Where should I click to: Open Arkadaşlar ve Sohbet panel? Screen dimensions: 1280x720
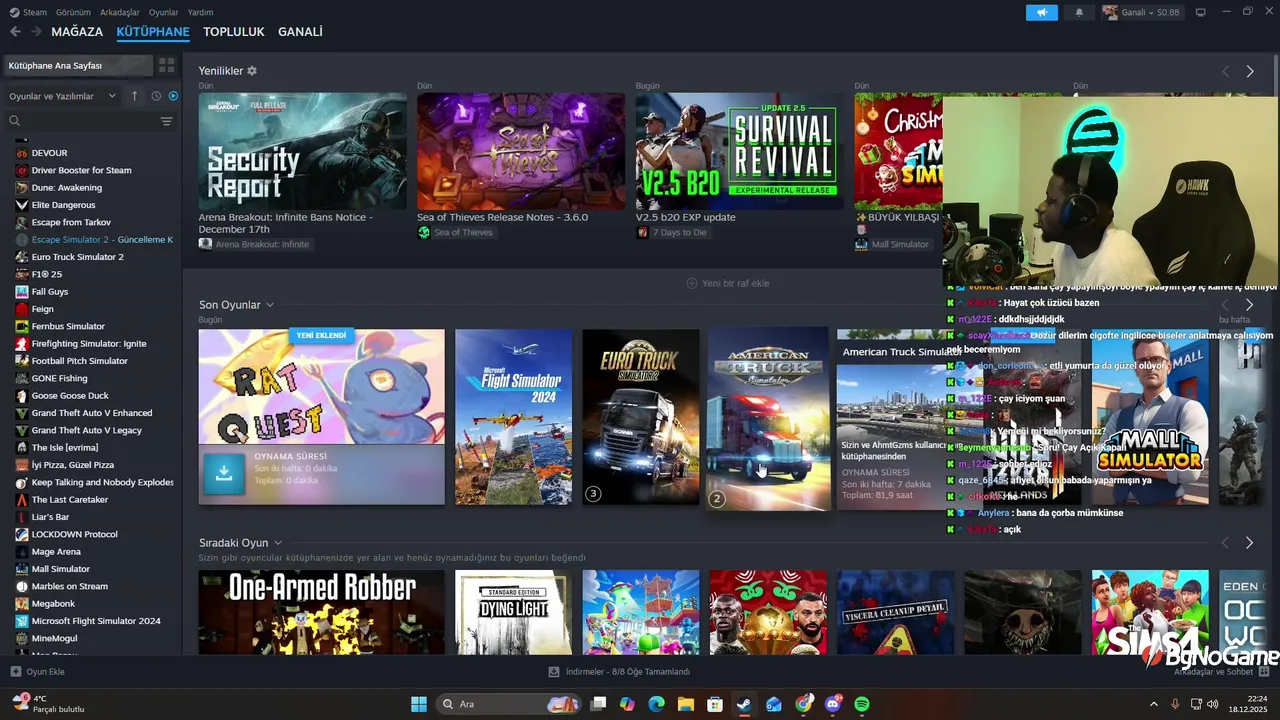tap(1221, 672)
